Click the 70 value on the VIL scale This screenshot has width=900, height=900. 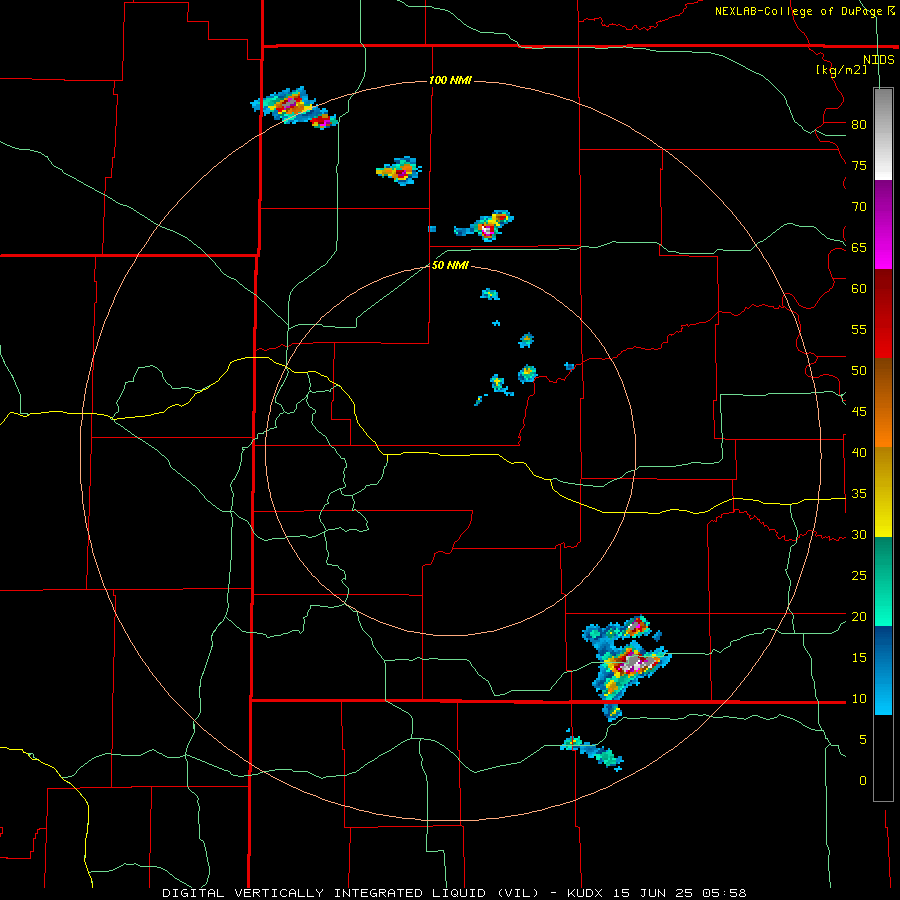tap(859, 207)
